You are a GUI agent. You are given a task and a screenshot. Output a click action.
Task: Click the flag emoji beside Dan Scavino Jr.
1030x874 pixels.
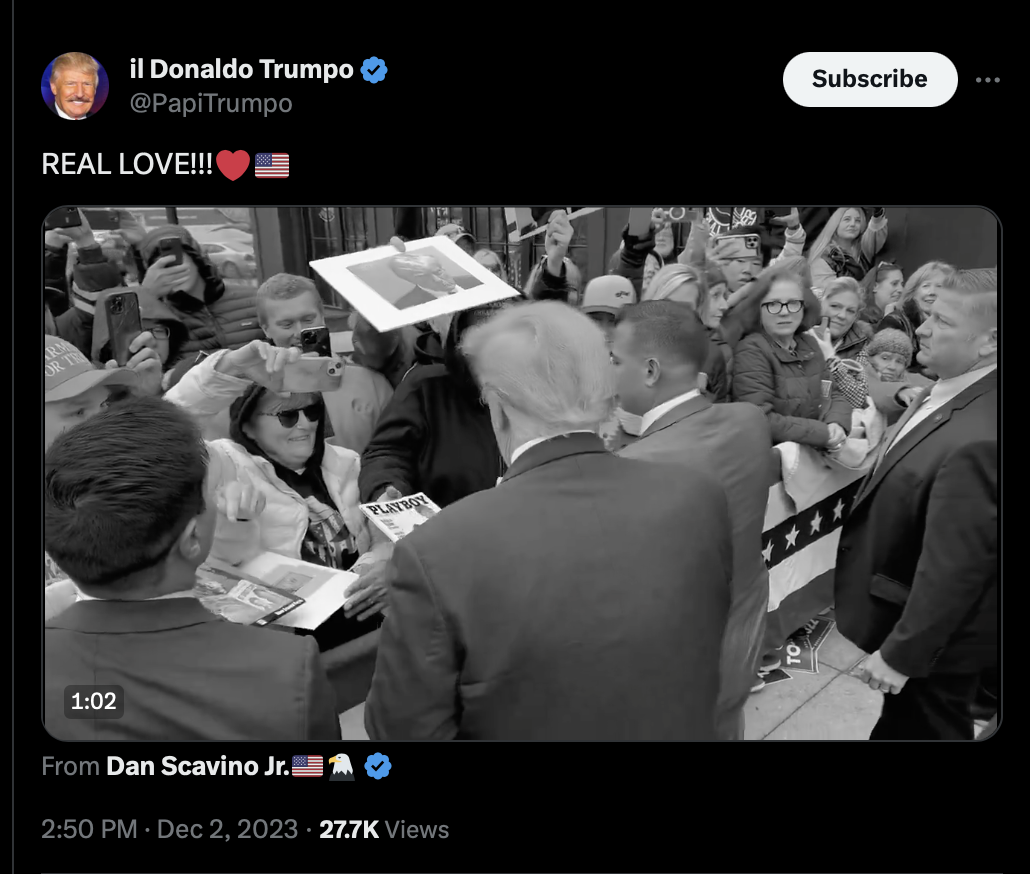pos(307,766)
